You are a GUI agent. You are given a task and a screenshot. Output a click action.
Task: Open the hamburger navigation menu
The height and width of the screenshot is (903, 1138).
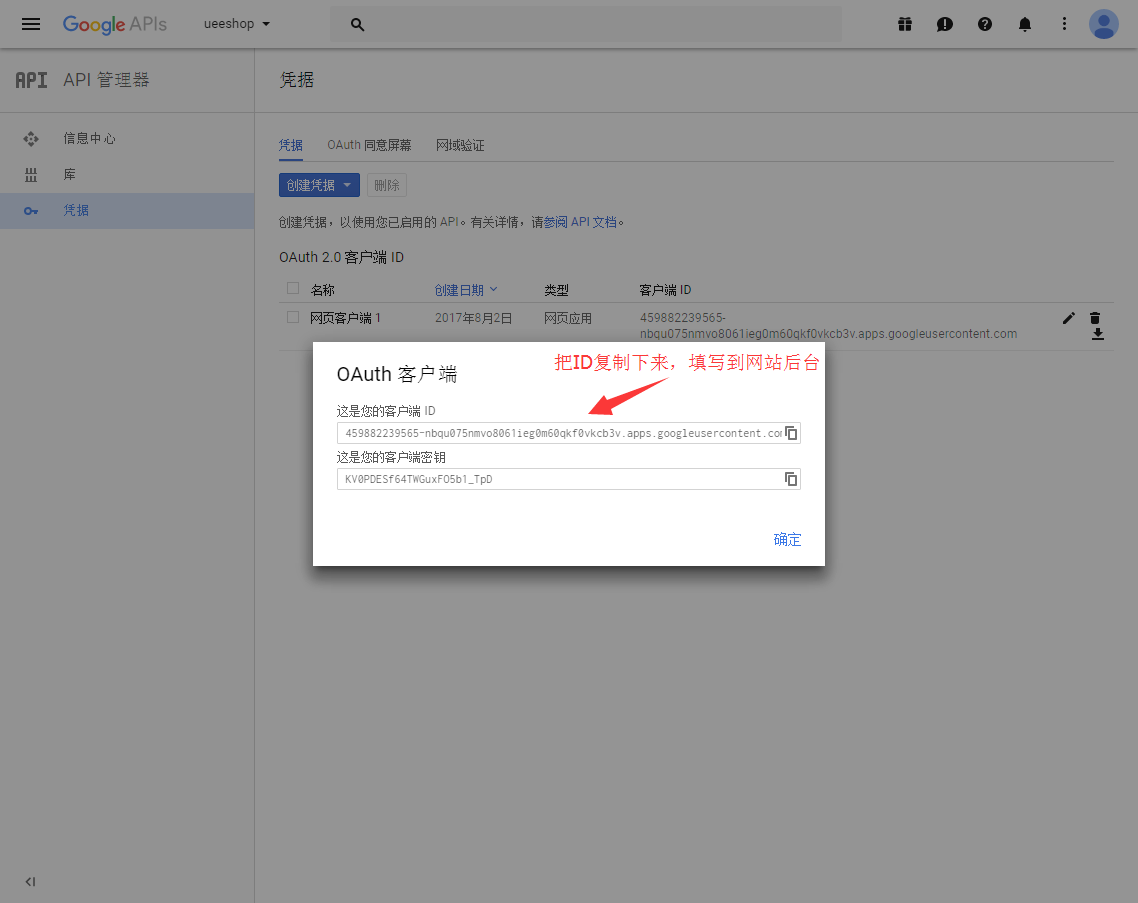click(31, 24)
